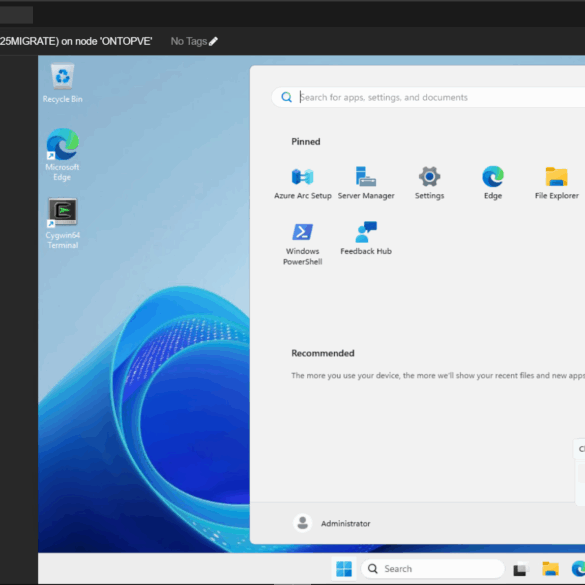Click the VM title 'on node ONTOPVE' text

tap(106, 41)
